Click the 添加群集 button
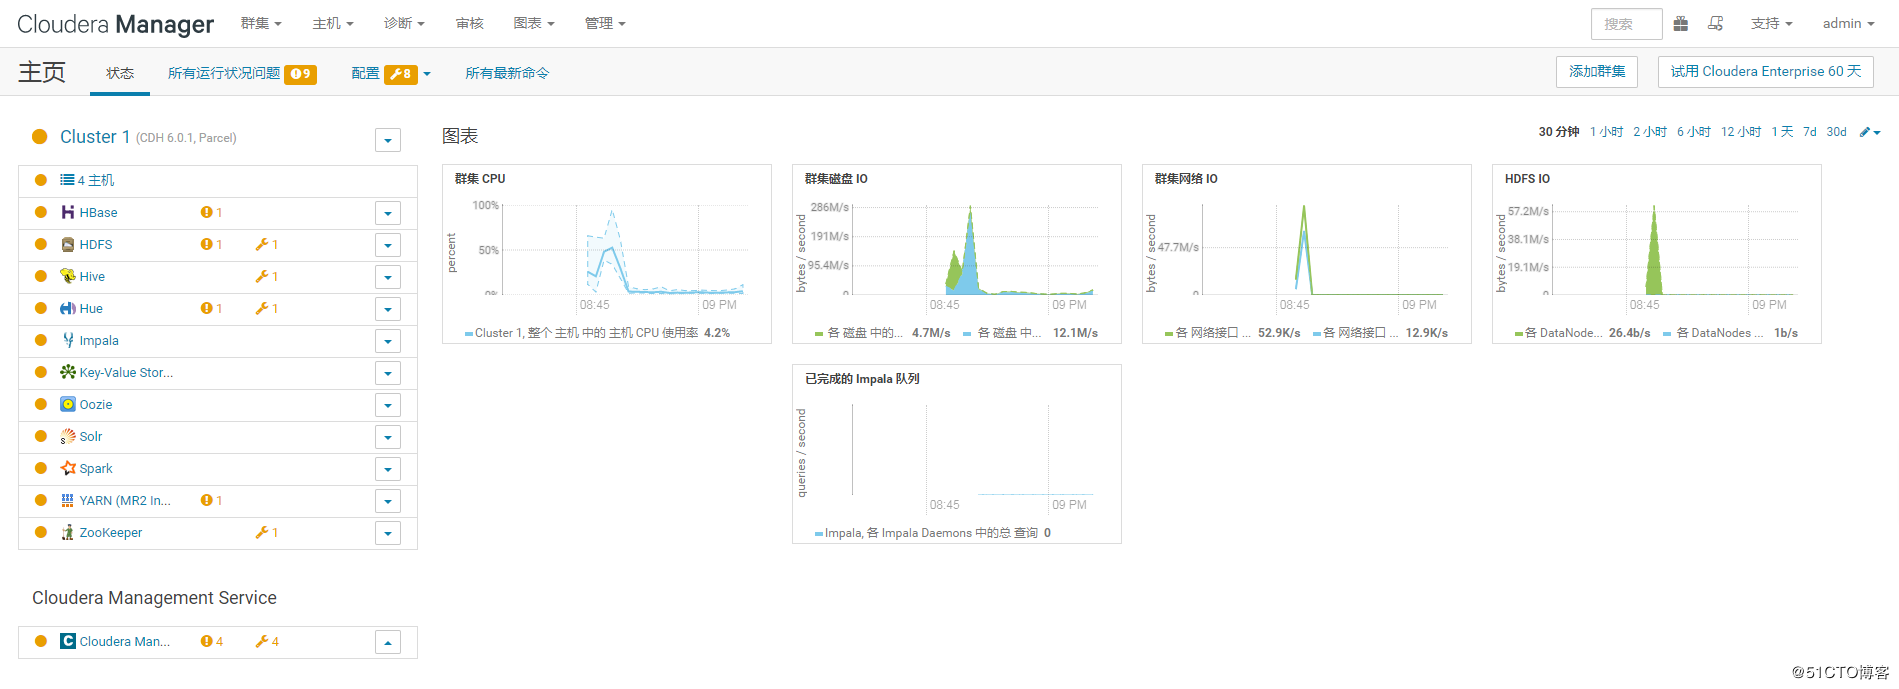The image size is (1899, 689). coord(1597,72)
